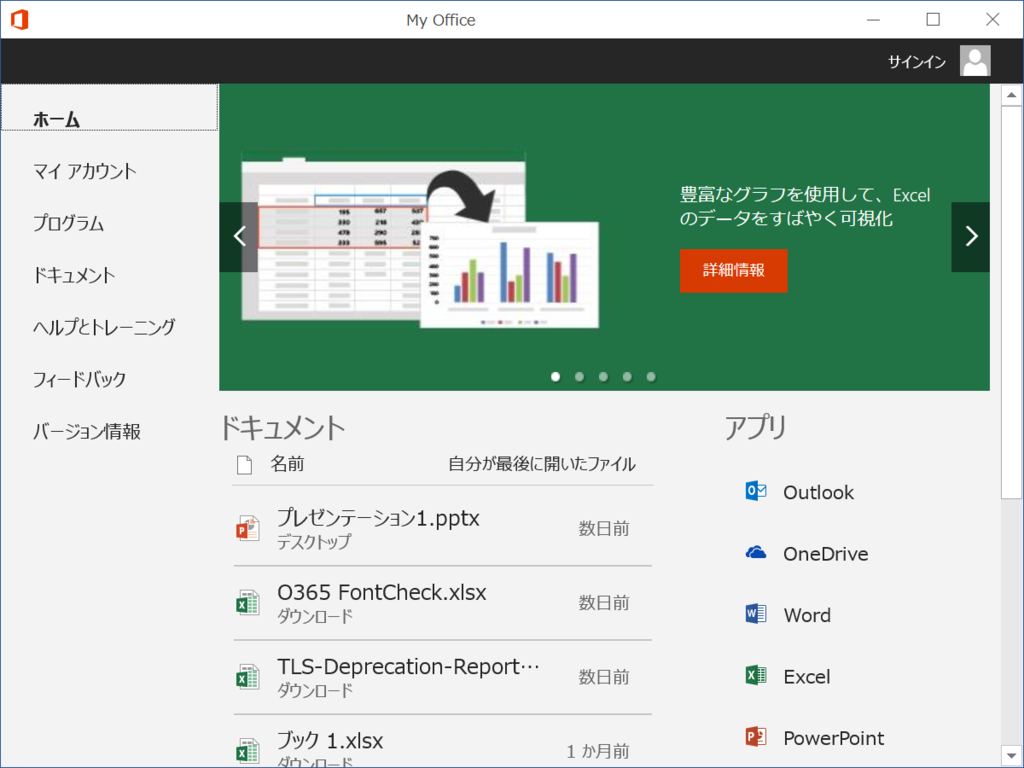Open Word text link
The image size is (1024, 768).
pyautogui.click(x=807, y=615)
